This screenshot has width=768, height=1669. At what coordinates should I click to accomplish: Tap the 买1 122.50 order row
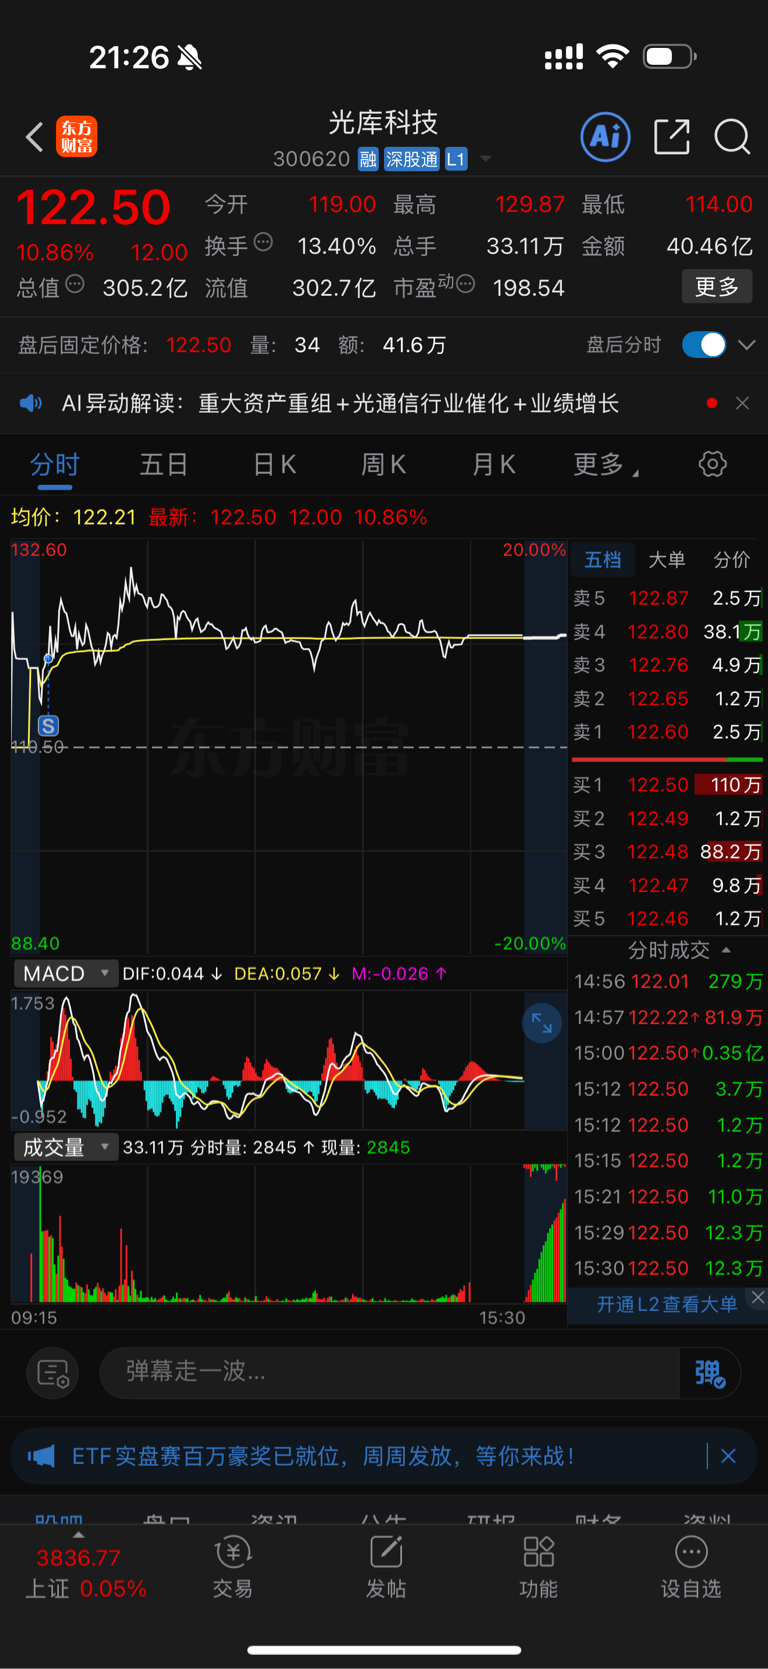[x=668, y=785]
